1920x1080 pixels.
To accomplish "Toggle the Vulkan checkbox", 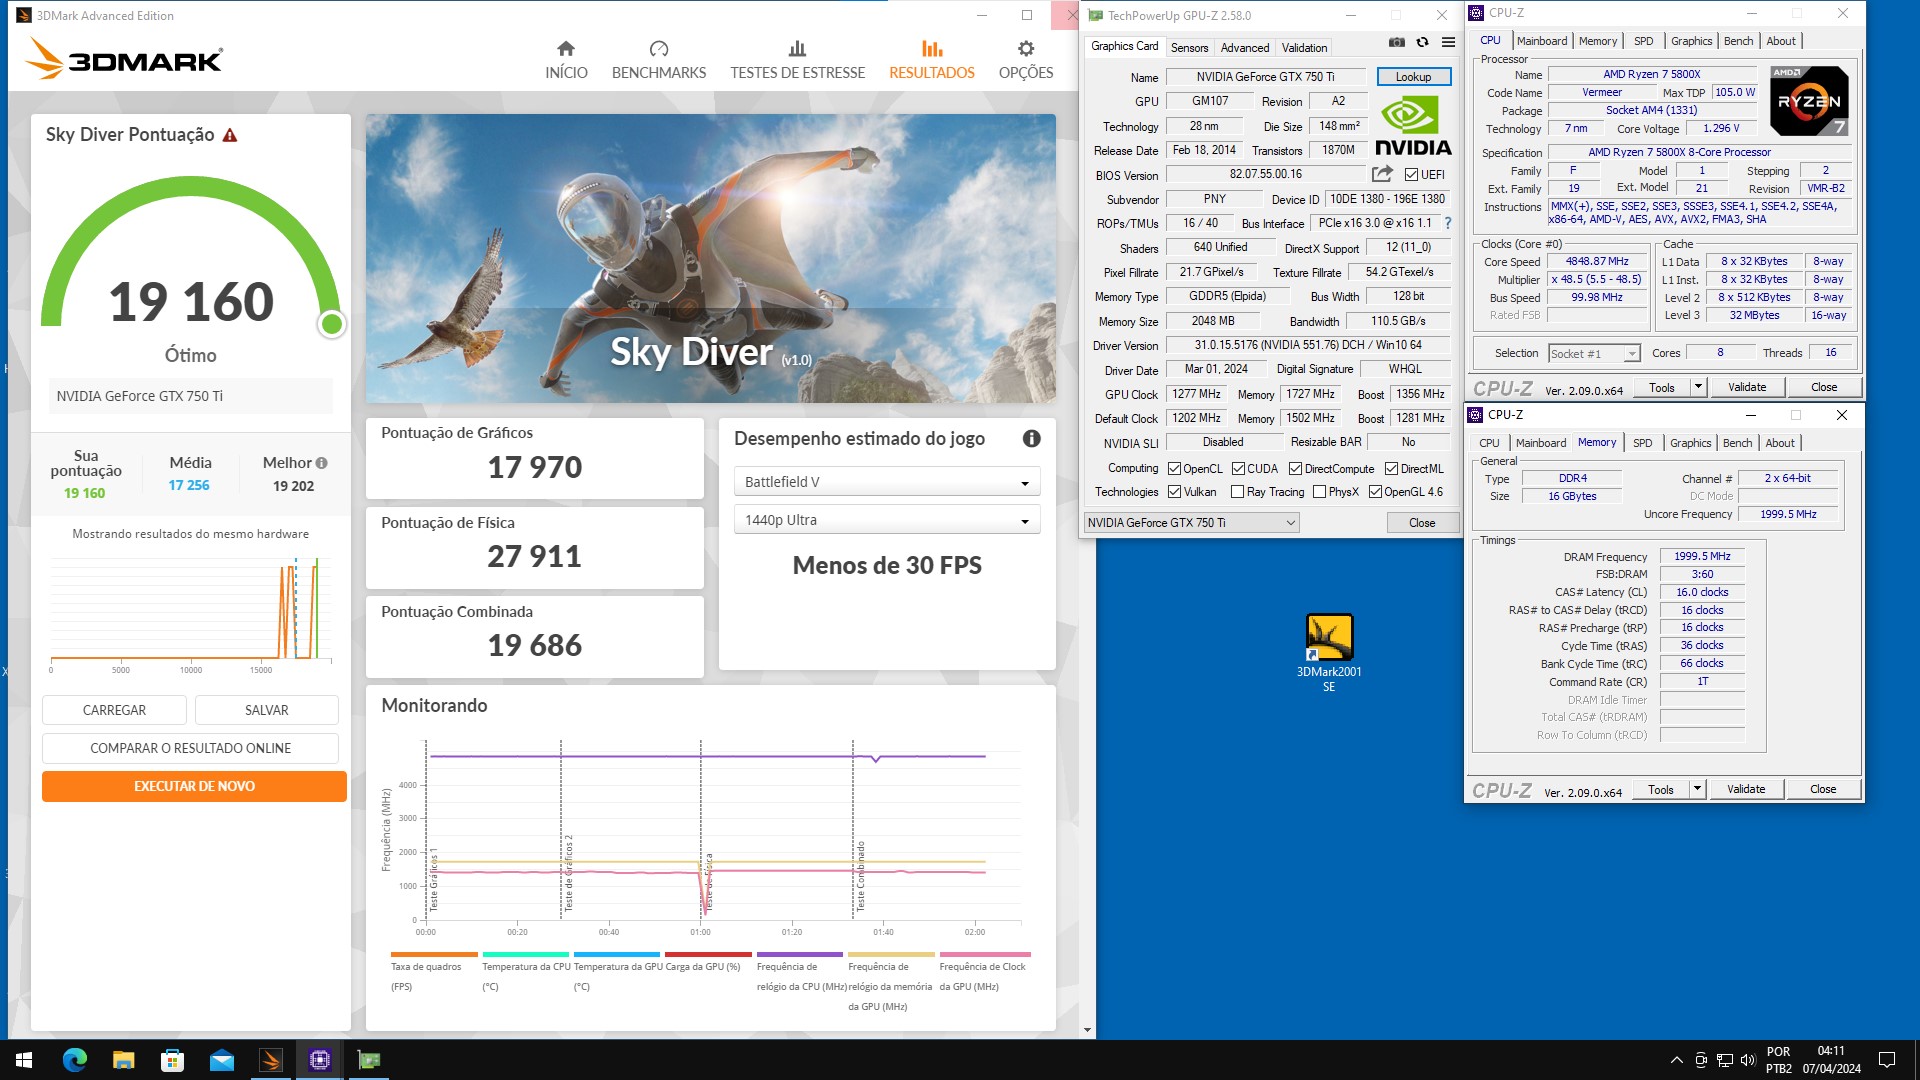I will tap(1174, 491).
